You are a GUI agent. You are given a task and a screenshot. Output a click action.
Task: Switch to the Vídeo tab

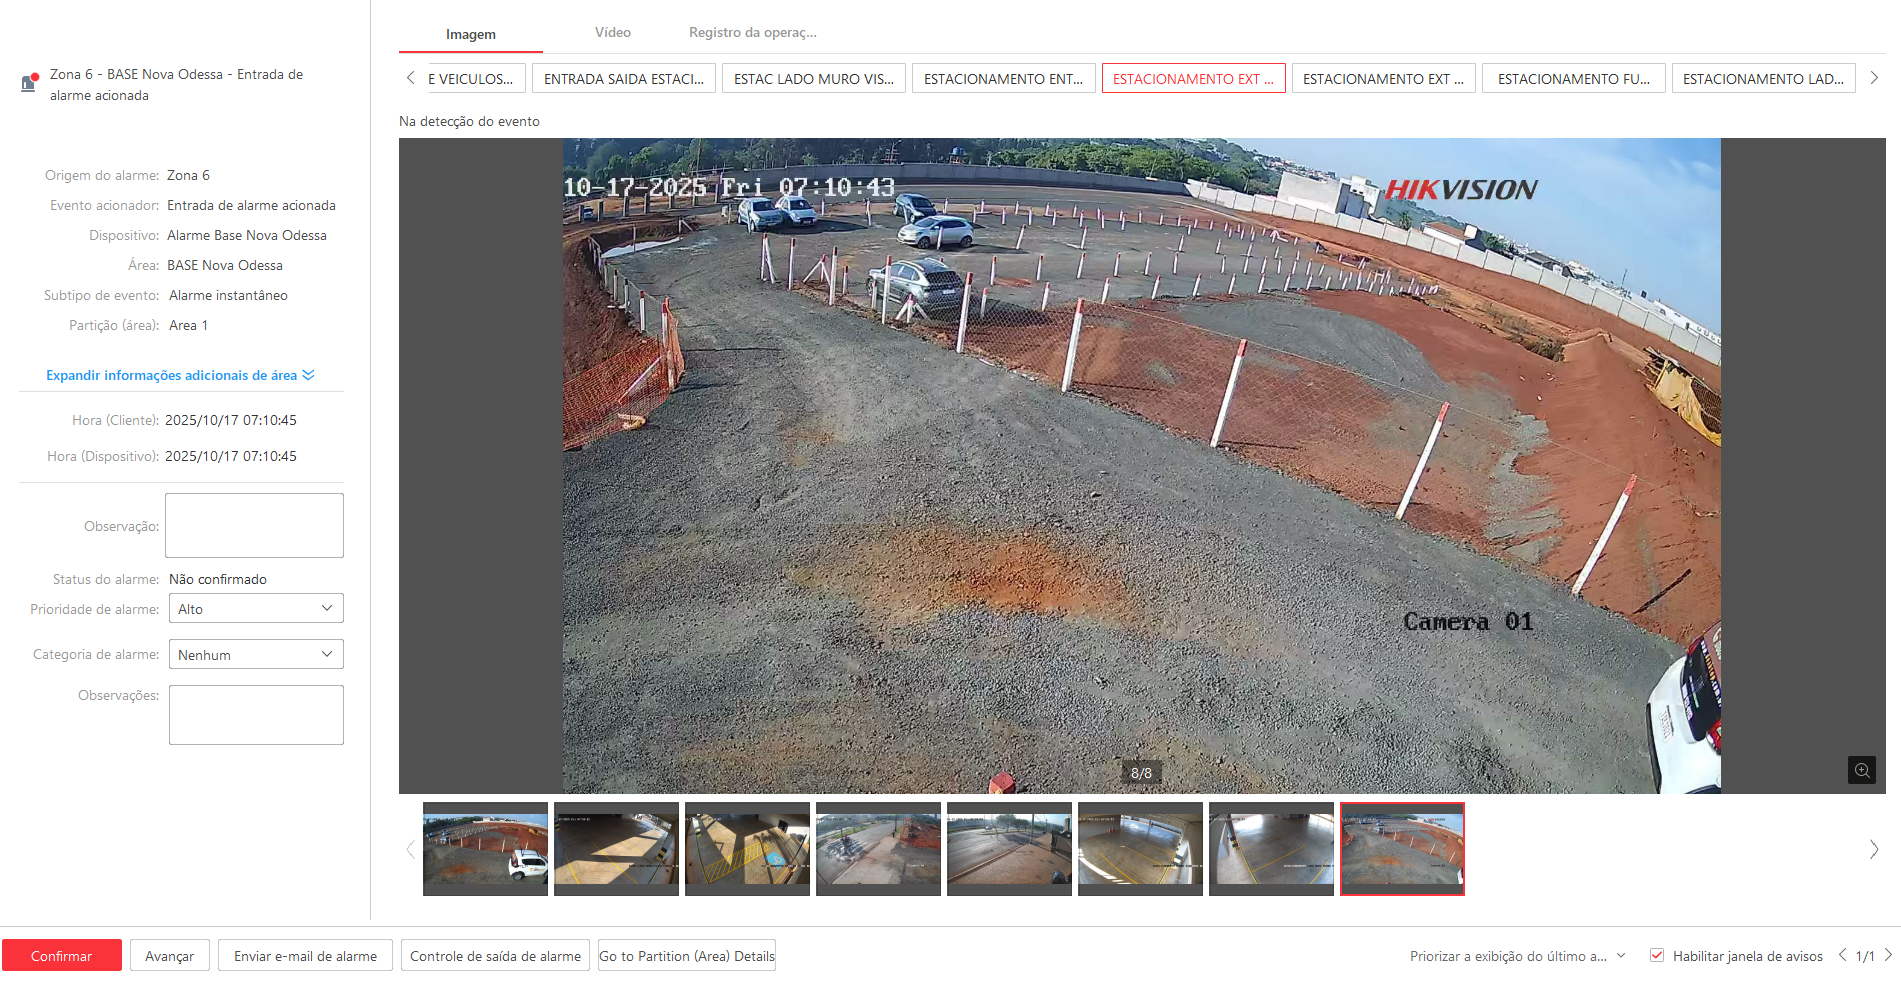(x=612, y=33)
